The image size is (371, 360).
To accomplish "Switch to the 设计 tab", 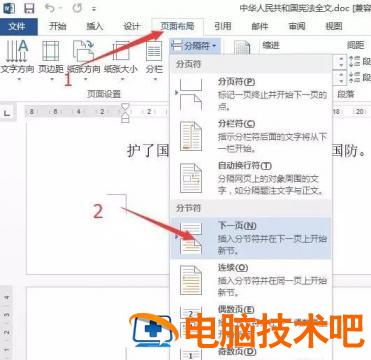I will (x=131, y=26).
